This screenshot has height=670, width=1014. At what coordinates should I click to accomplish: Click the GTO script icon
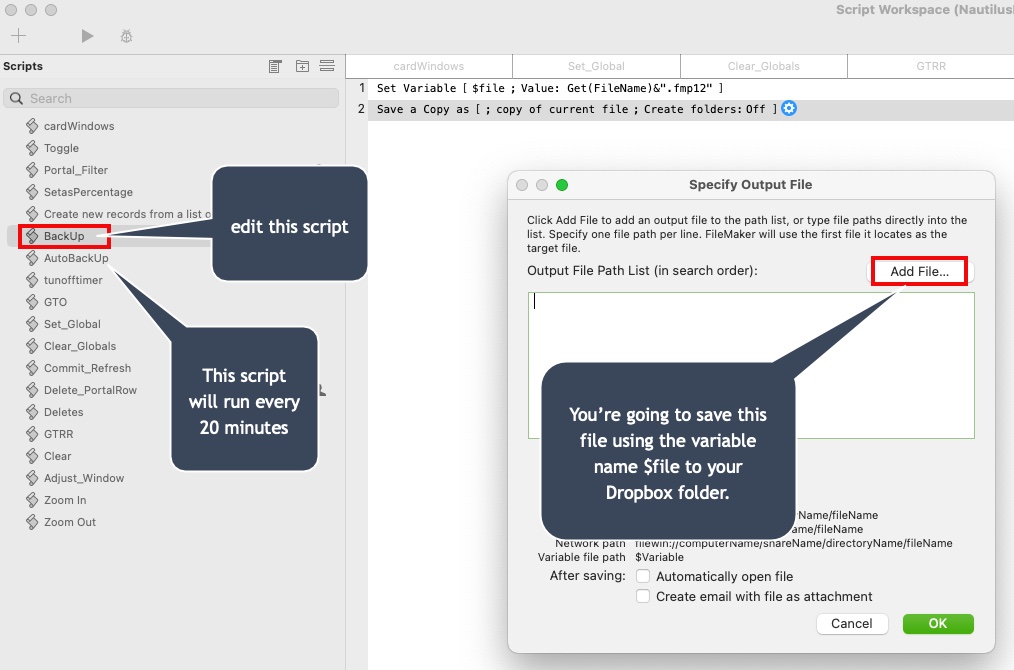tap(32, 302)
